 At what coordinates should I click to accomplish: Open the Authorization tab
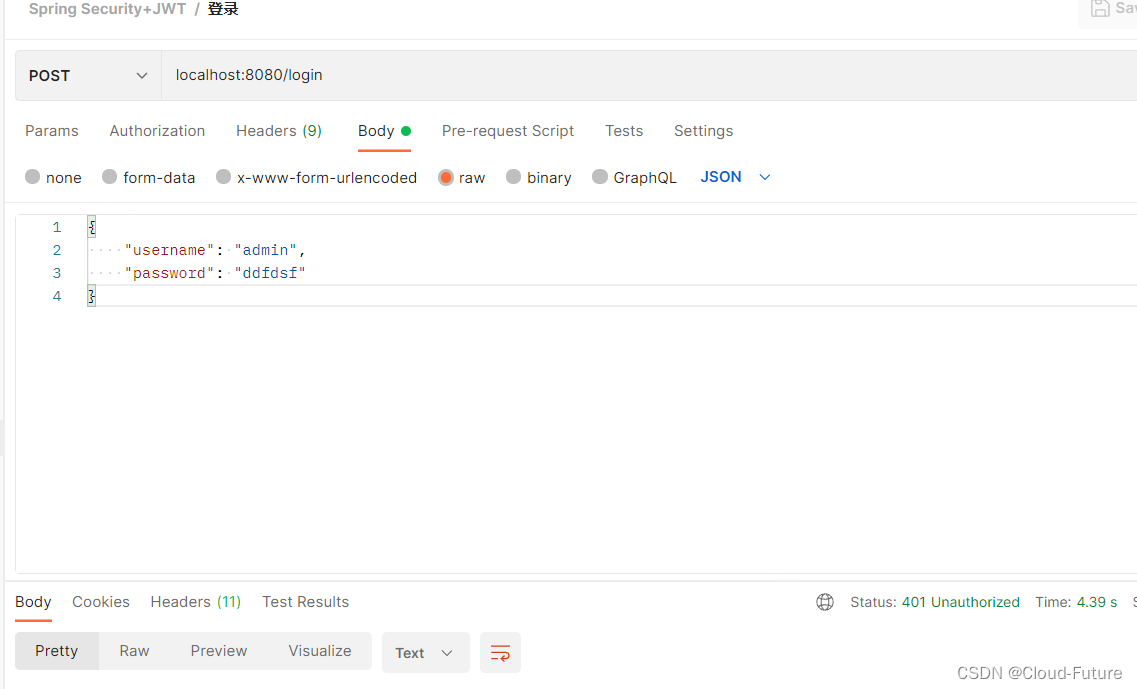(x=157, y=131)
